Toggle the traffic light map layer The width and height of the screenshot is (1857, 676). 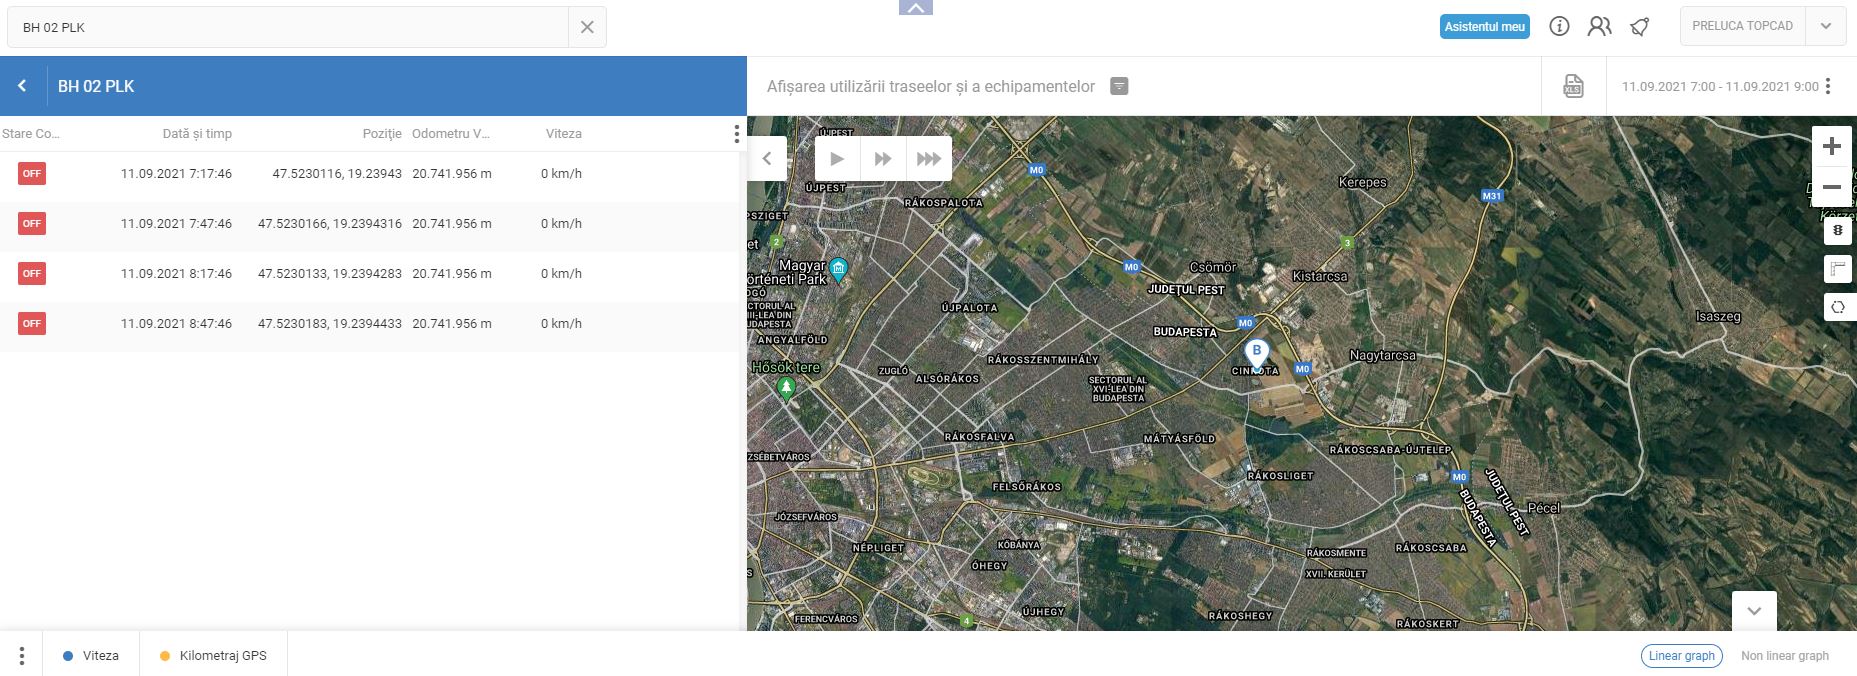click(1838, 231)
